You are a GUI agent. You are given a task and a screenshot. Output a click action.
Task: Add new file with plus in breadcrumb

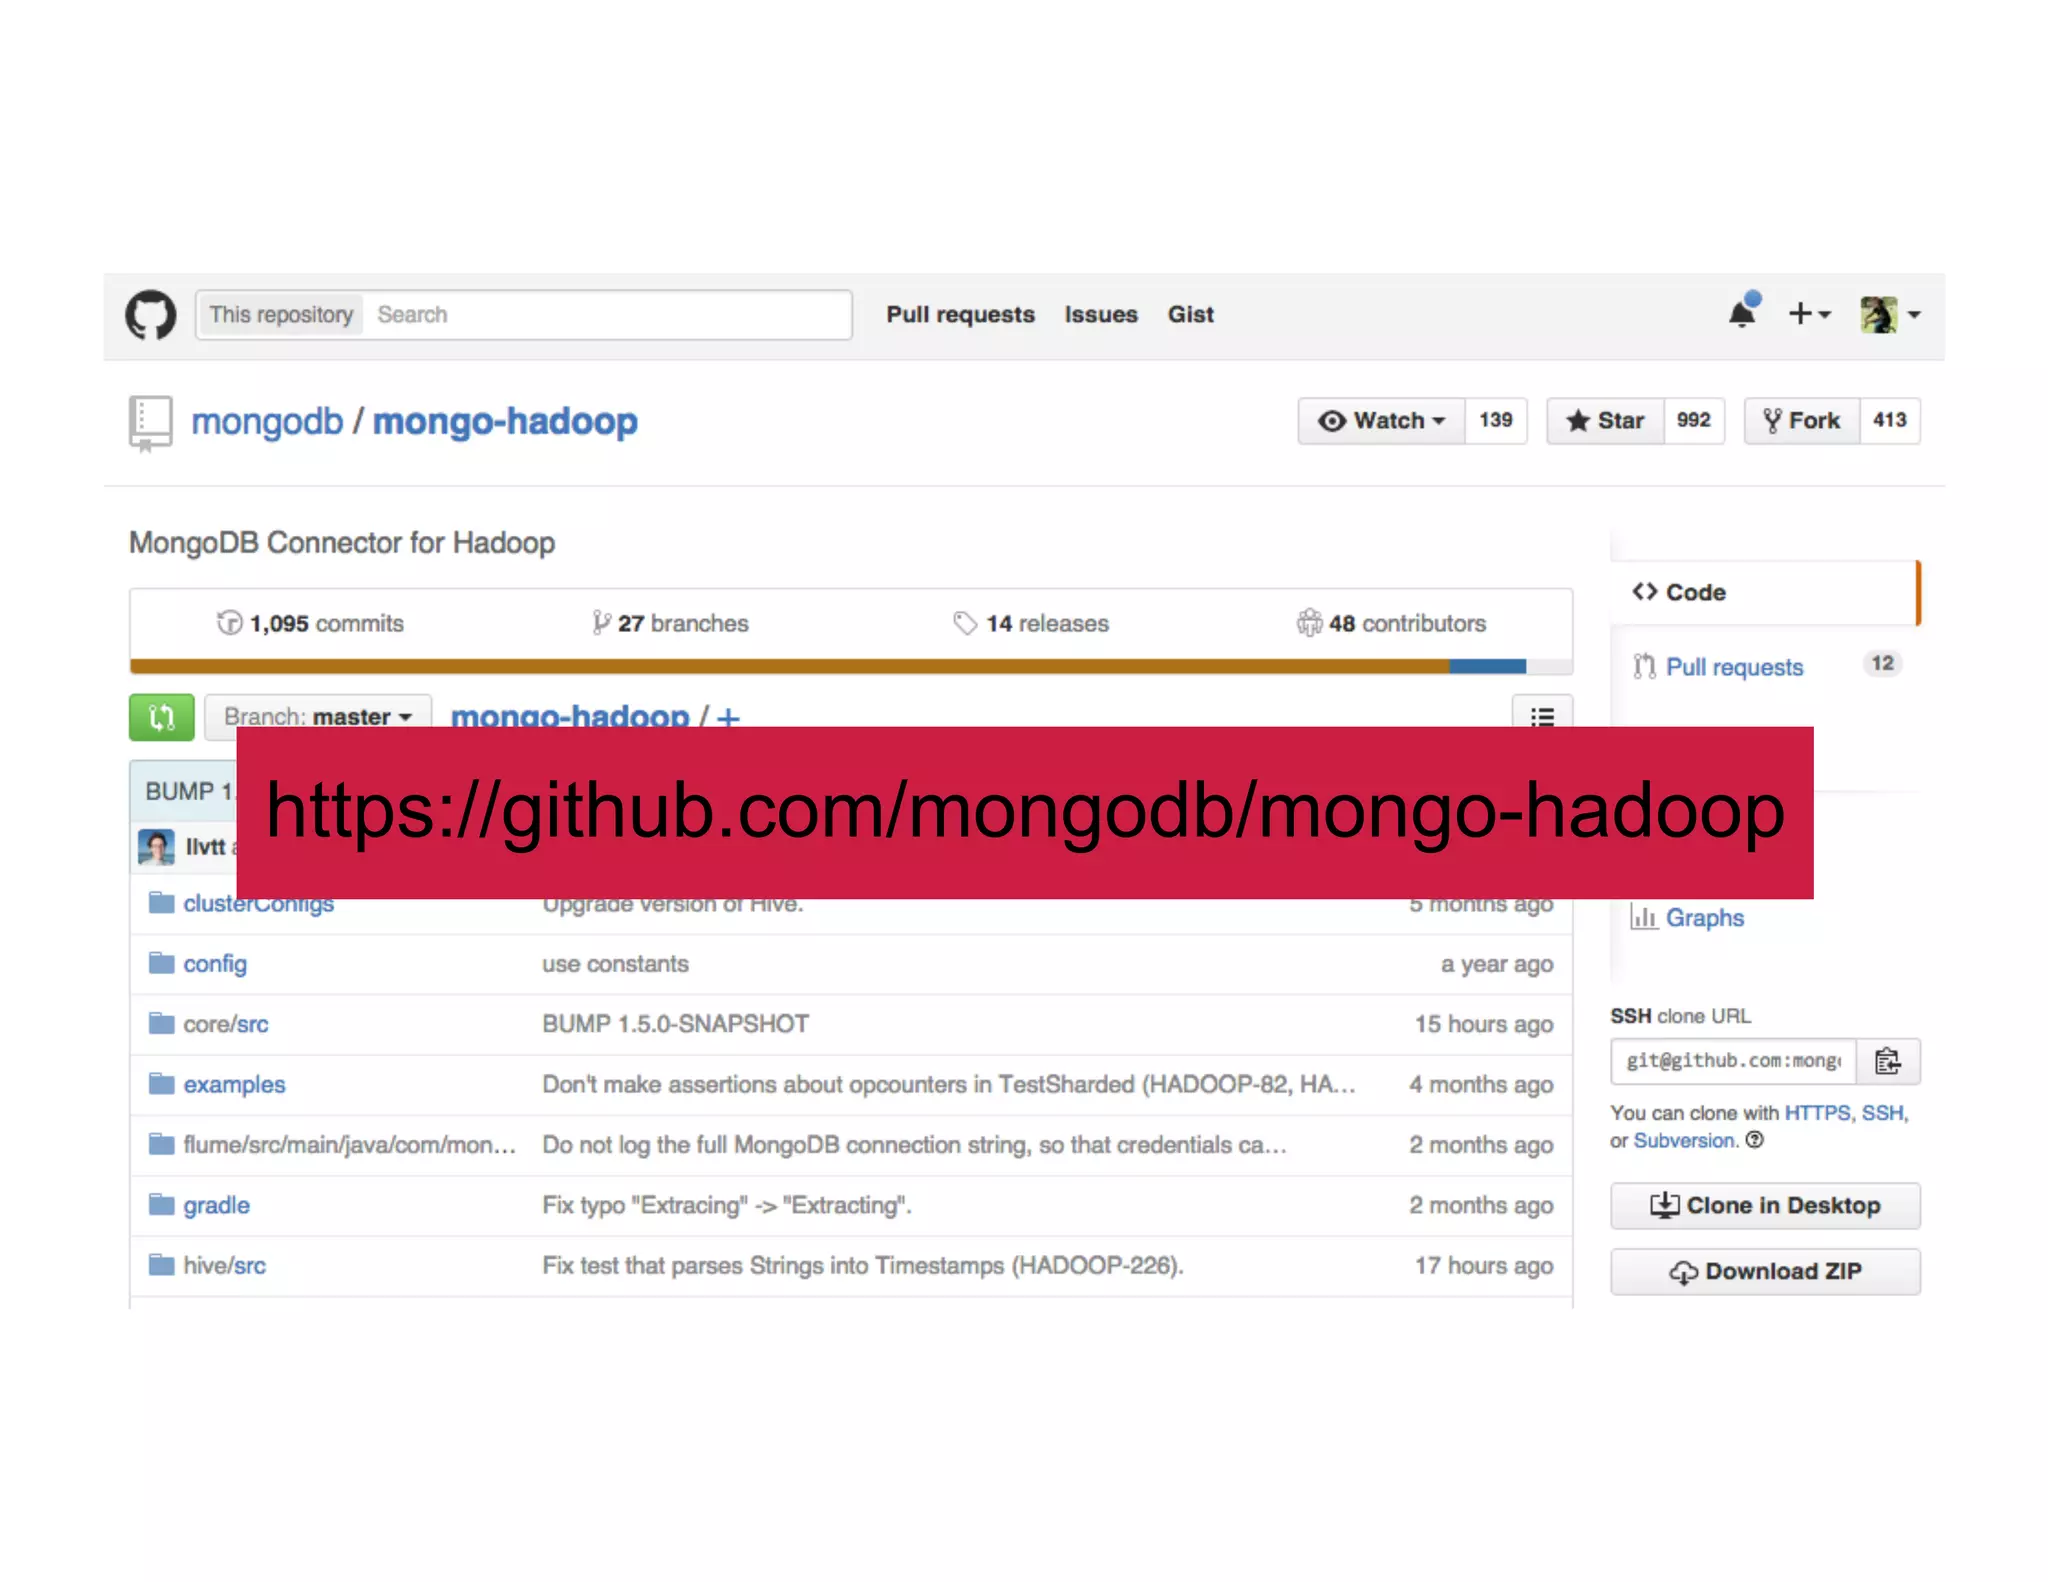(728, 717)
